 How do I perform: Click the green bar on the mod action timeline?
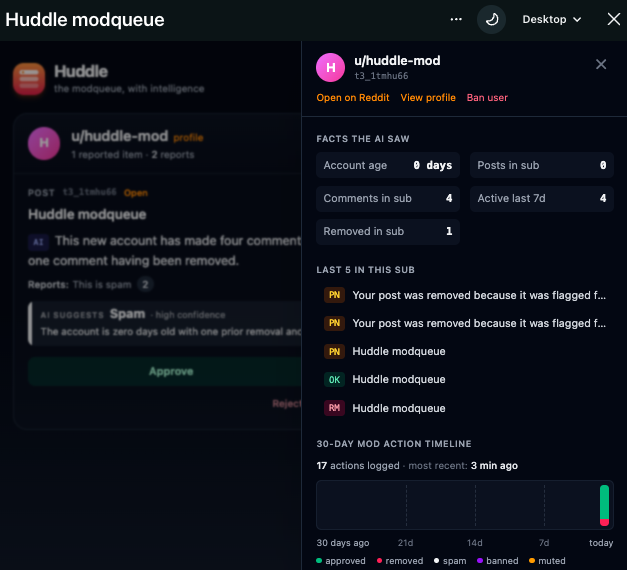click(604, 502)
